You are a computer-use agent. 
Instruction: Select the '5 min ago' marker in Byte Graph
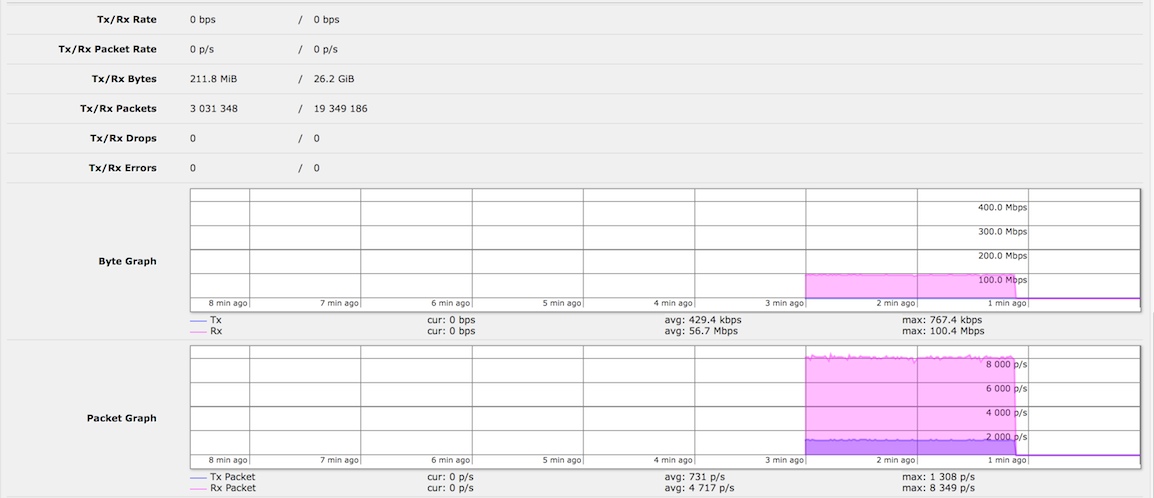point(560,303)
